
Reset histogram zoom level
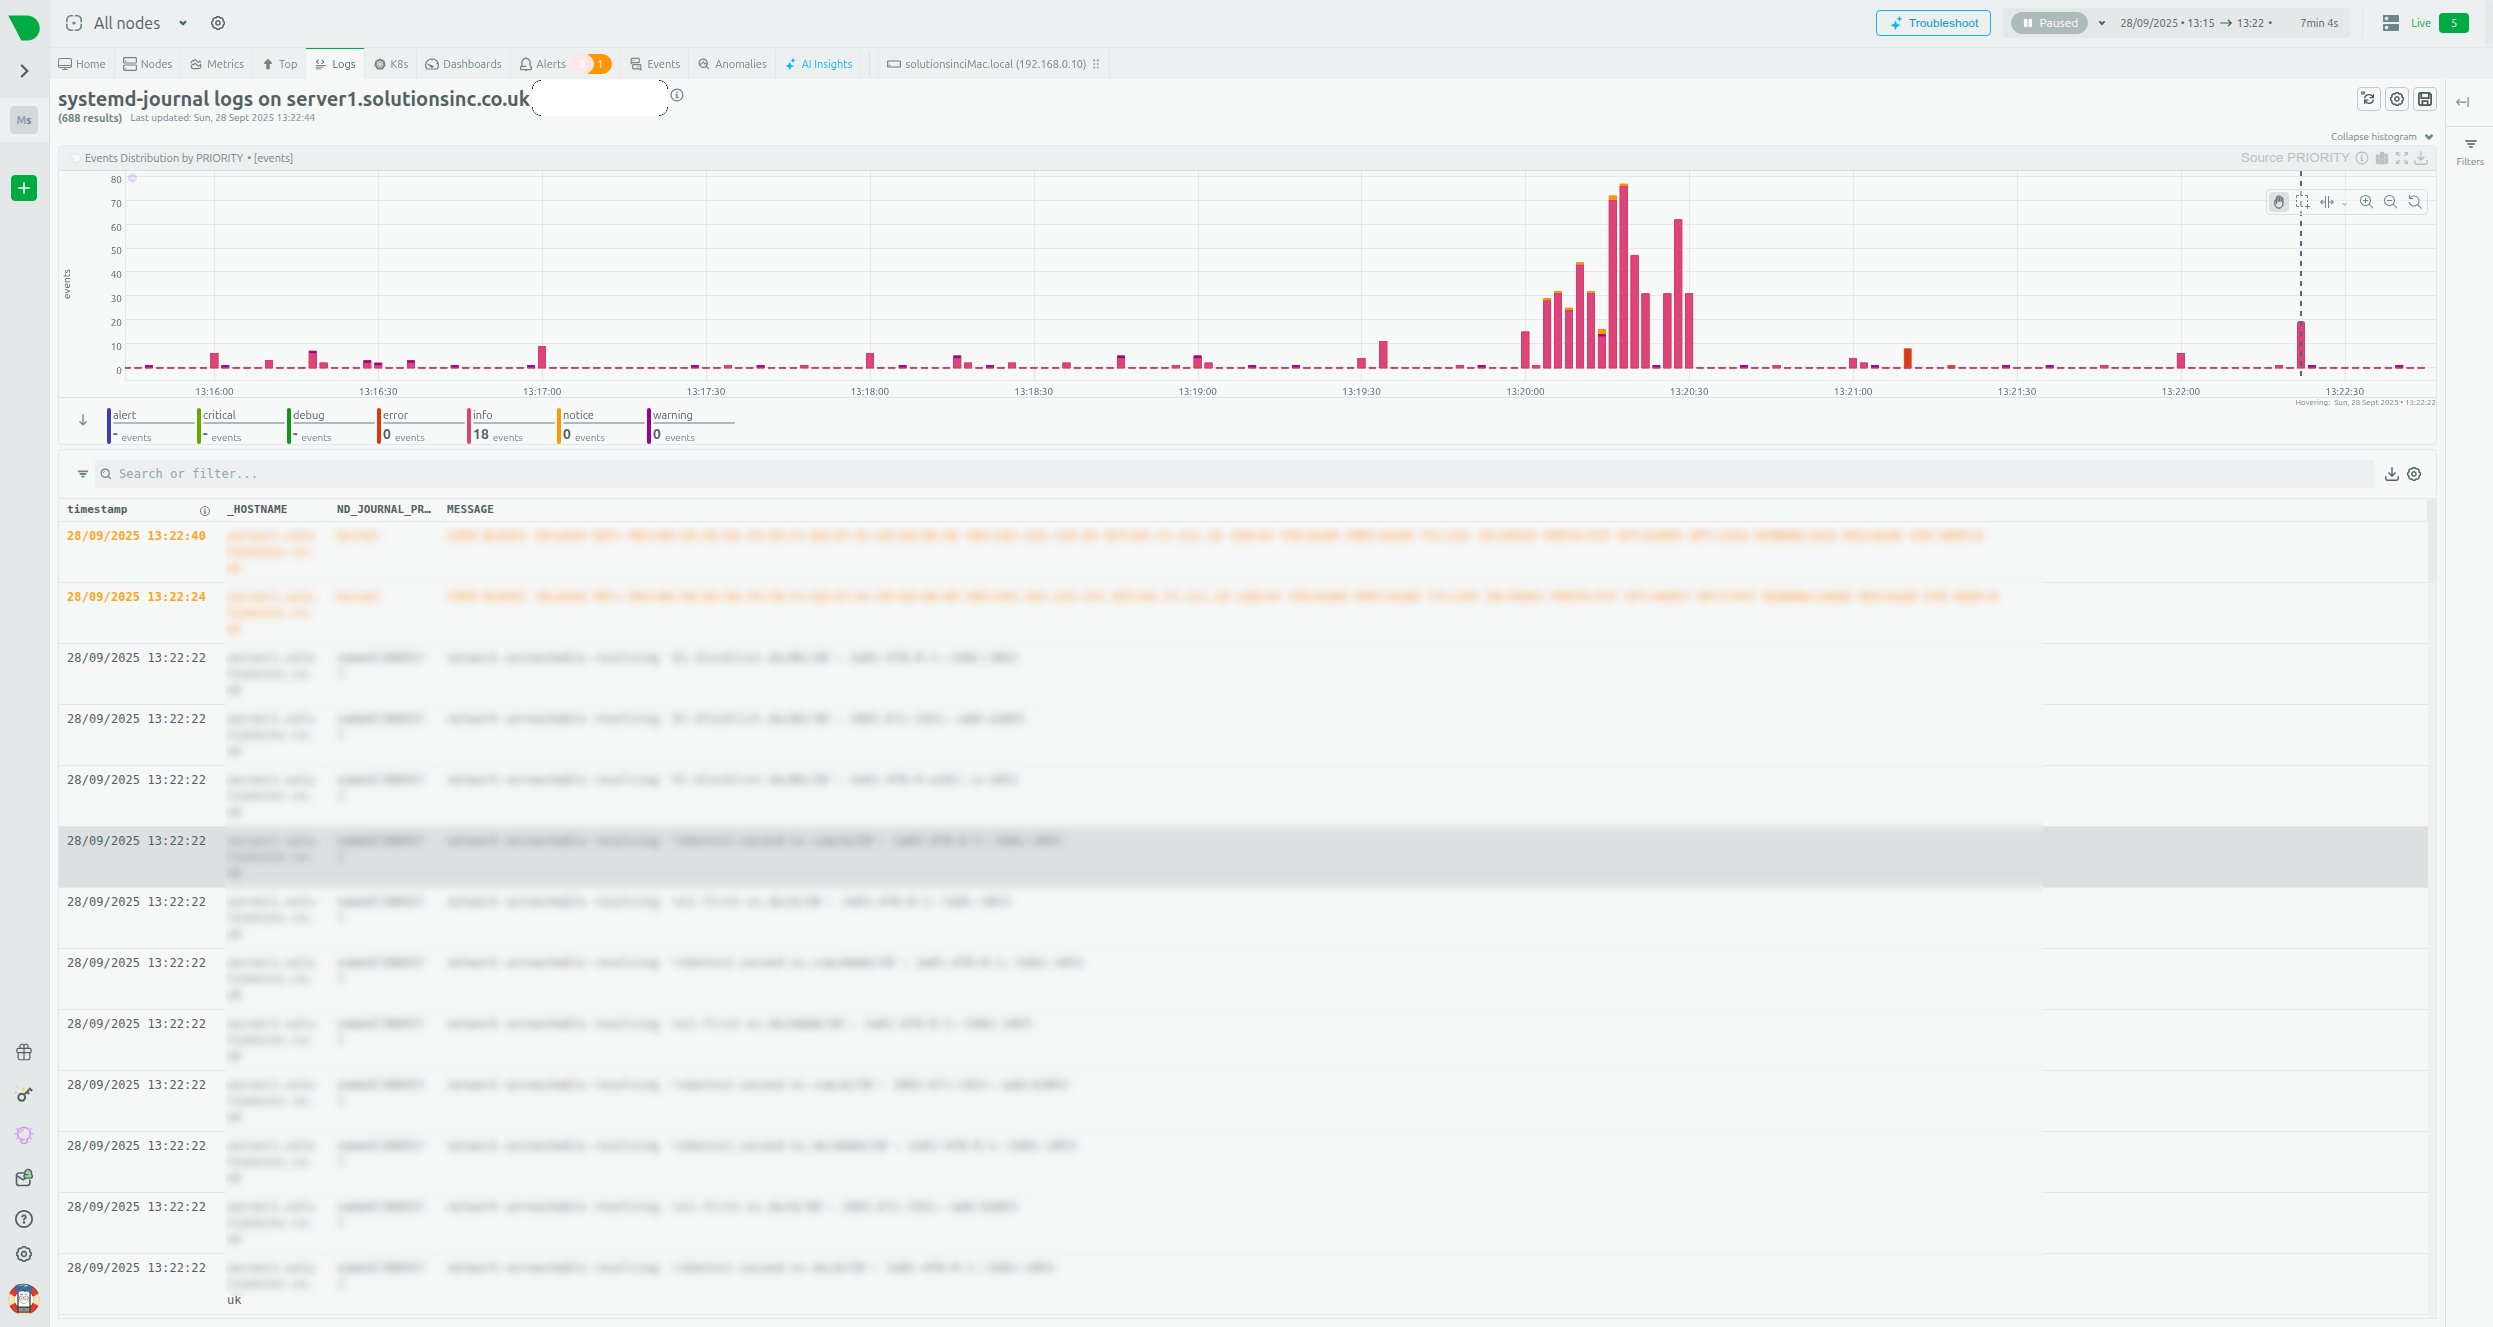(2414, 202)
